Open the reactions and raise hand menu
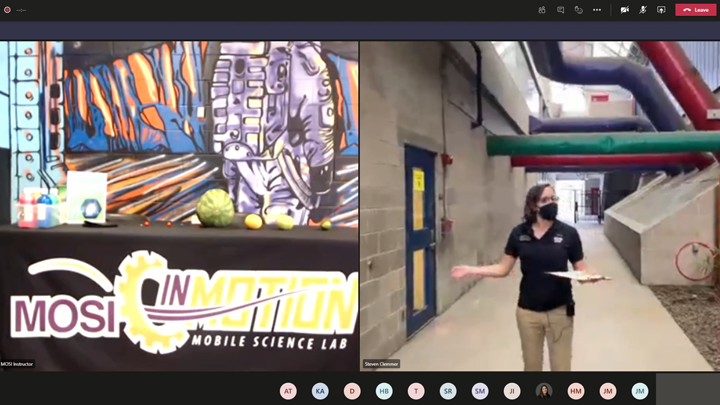 (x=579, y=10)
